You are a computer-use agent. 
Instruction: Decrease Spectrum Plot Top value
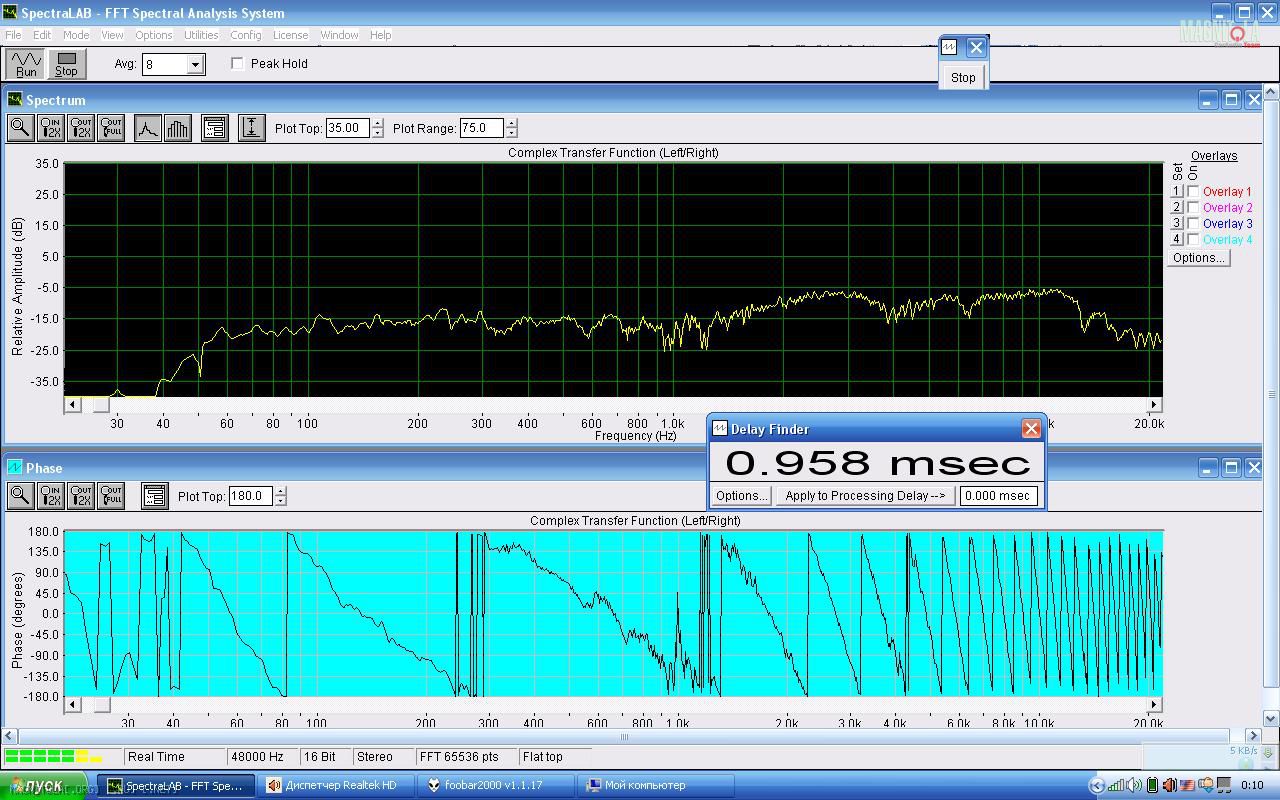[x=377, y=133]
